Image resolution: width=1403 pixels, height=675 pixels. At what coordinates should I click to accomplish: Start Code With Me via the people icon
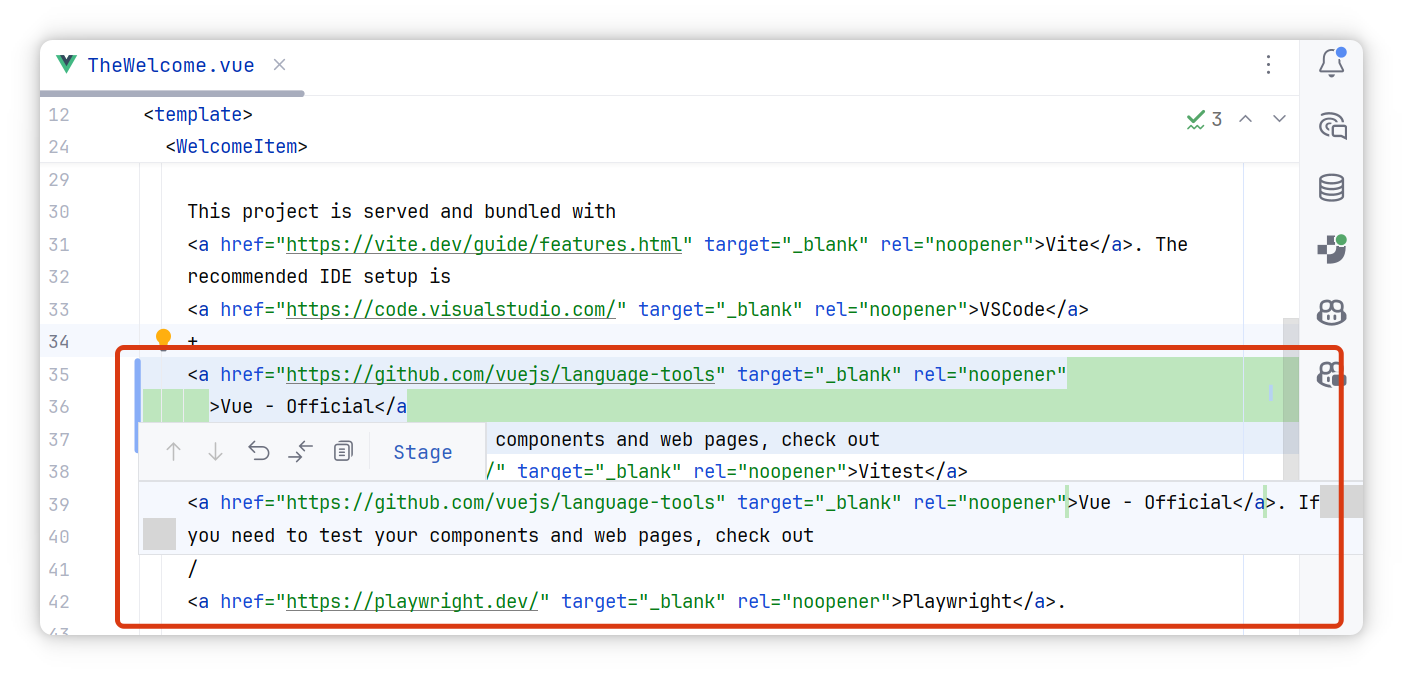pos(1331,312)
